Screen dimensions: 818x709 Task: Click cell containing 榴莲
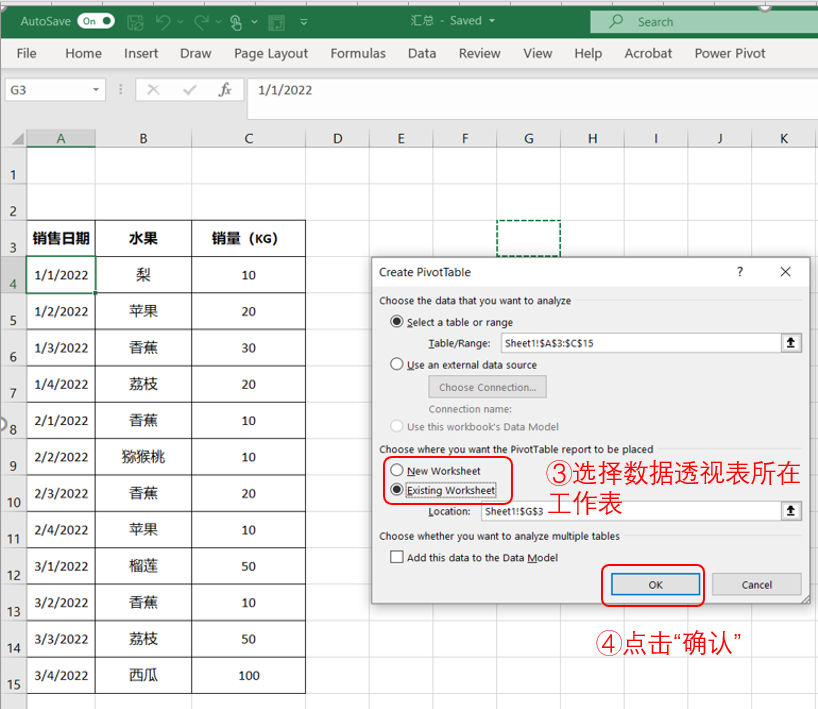coord(143,566)
